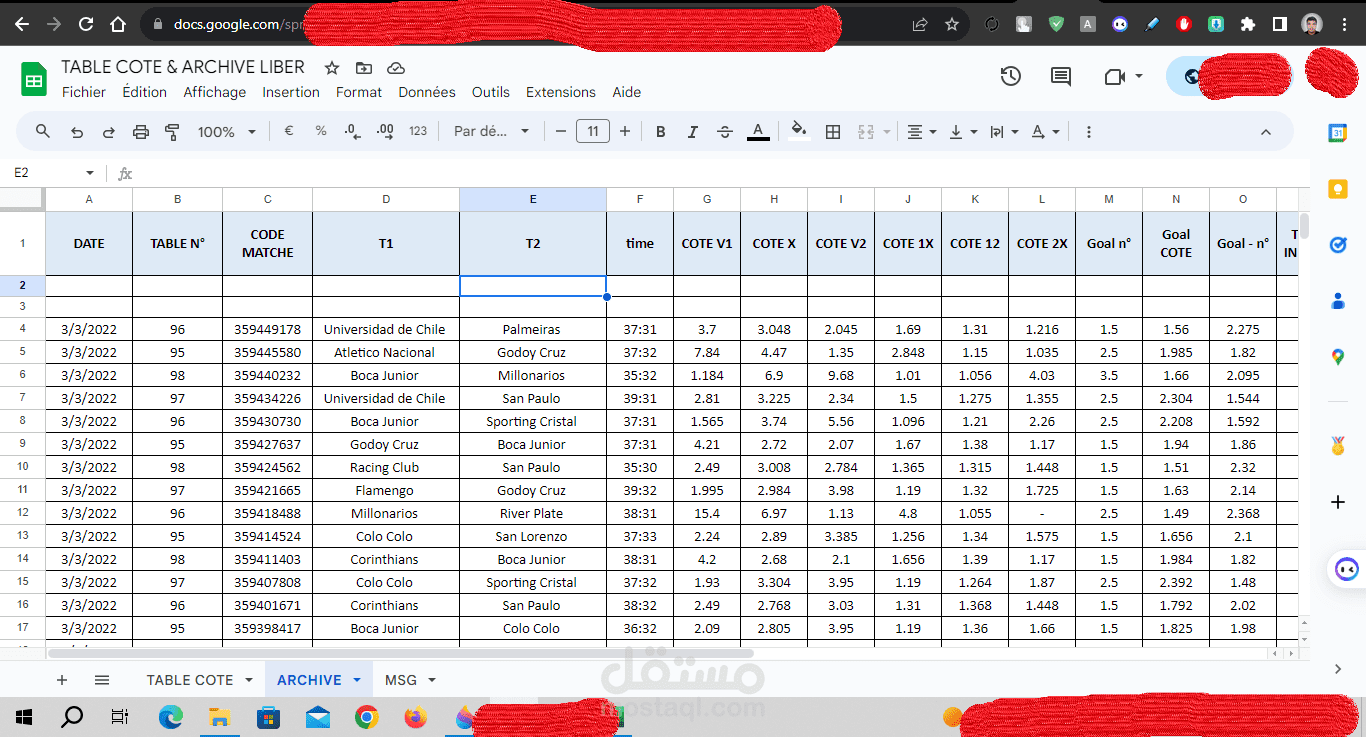Viewport: 1366px width, 737px height.
Task: Open the Aide menu
Action: pyautogui.click(x=627, y=92)
